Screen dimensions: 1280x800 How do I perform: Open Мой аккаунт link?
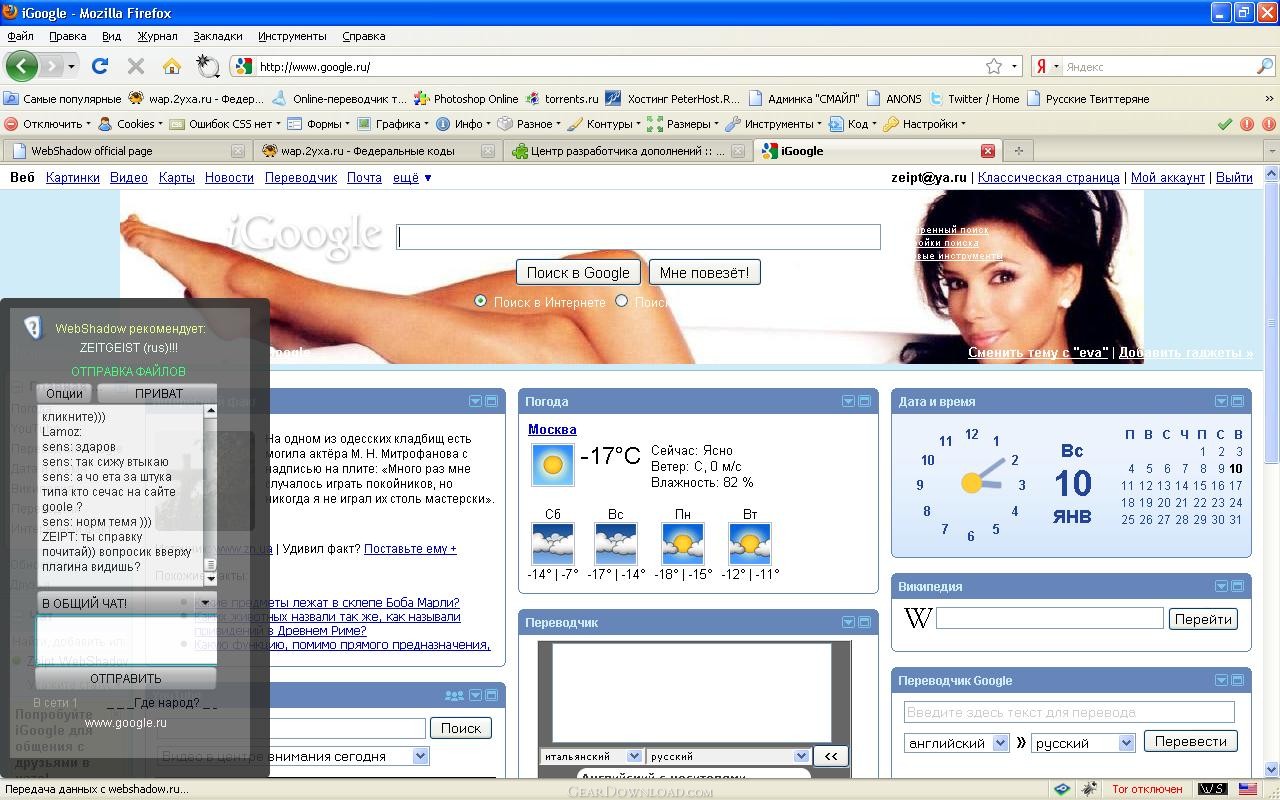(1168, 177)
